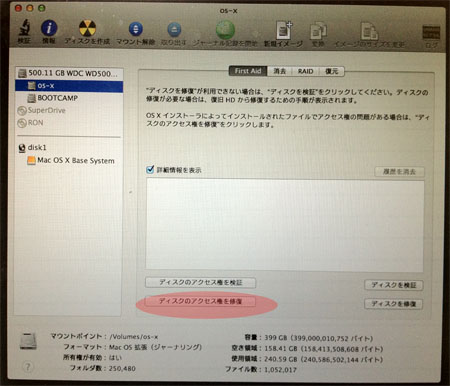Screen dimensions: 450x386
Task: Click Verify Disk Permissions (ディスクのアクセス権を検証) button
Action: 200,283
